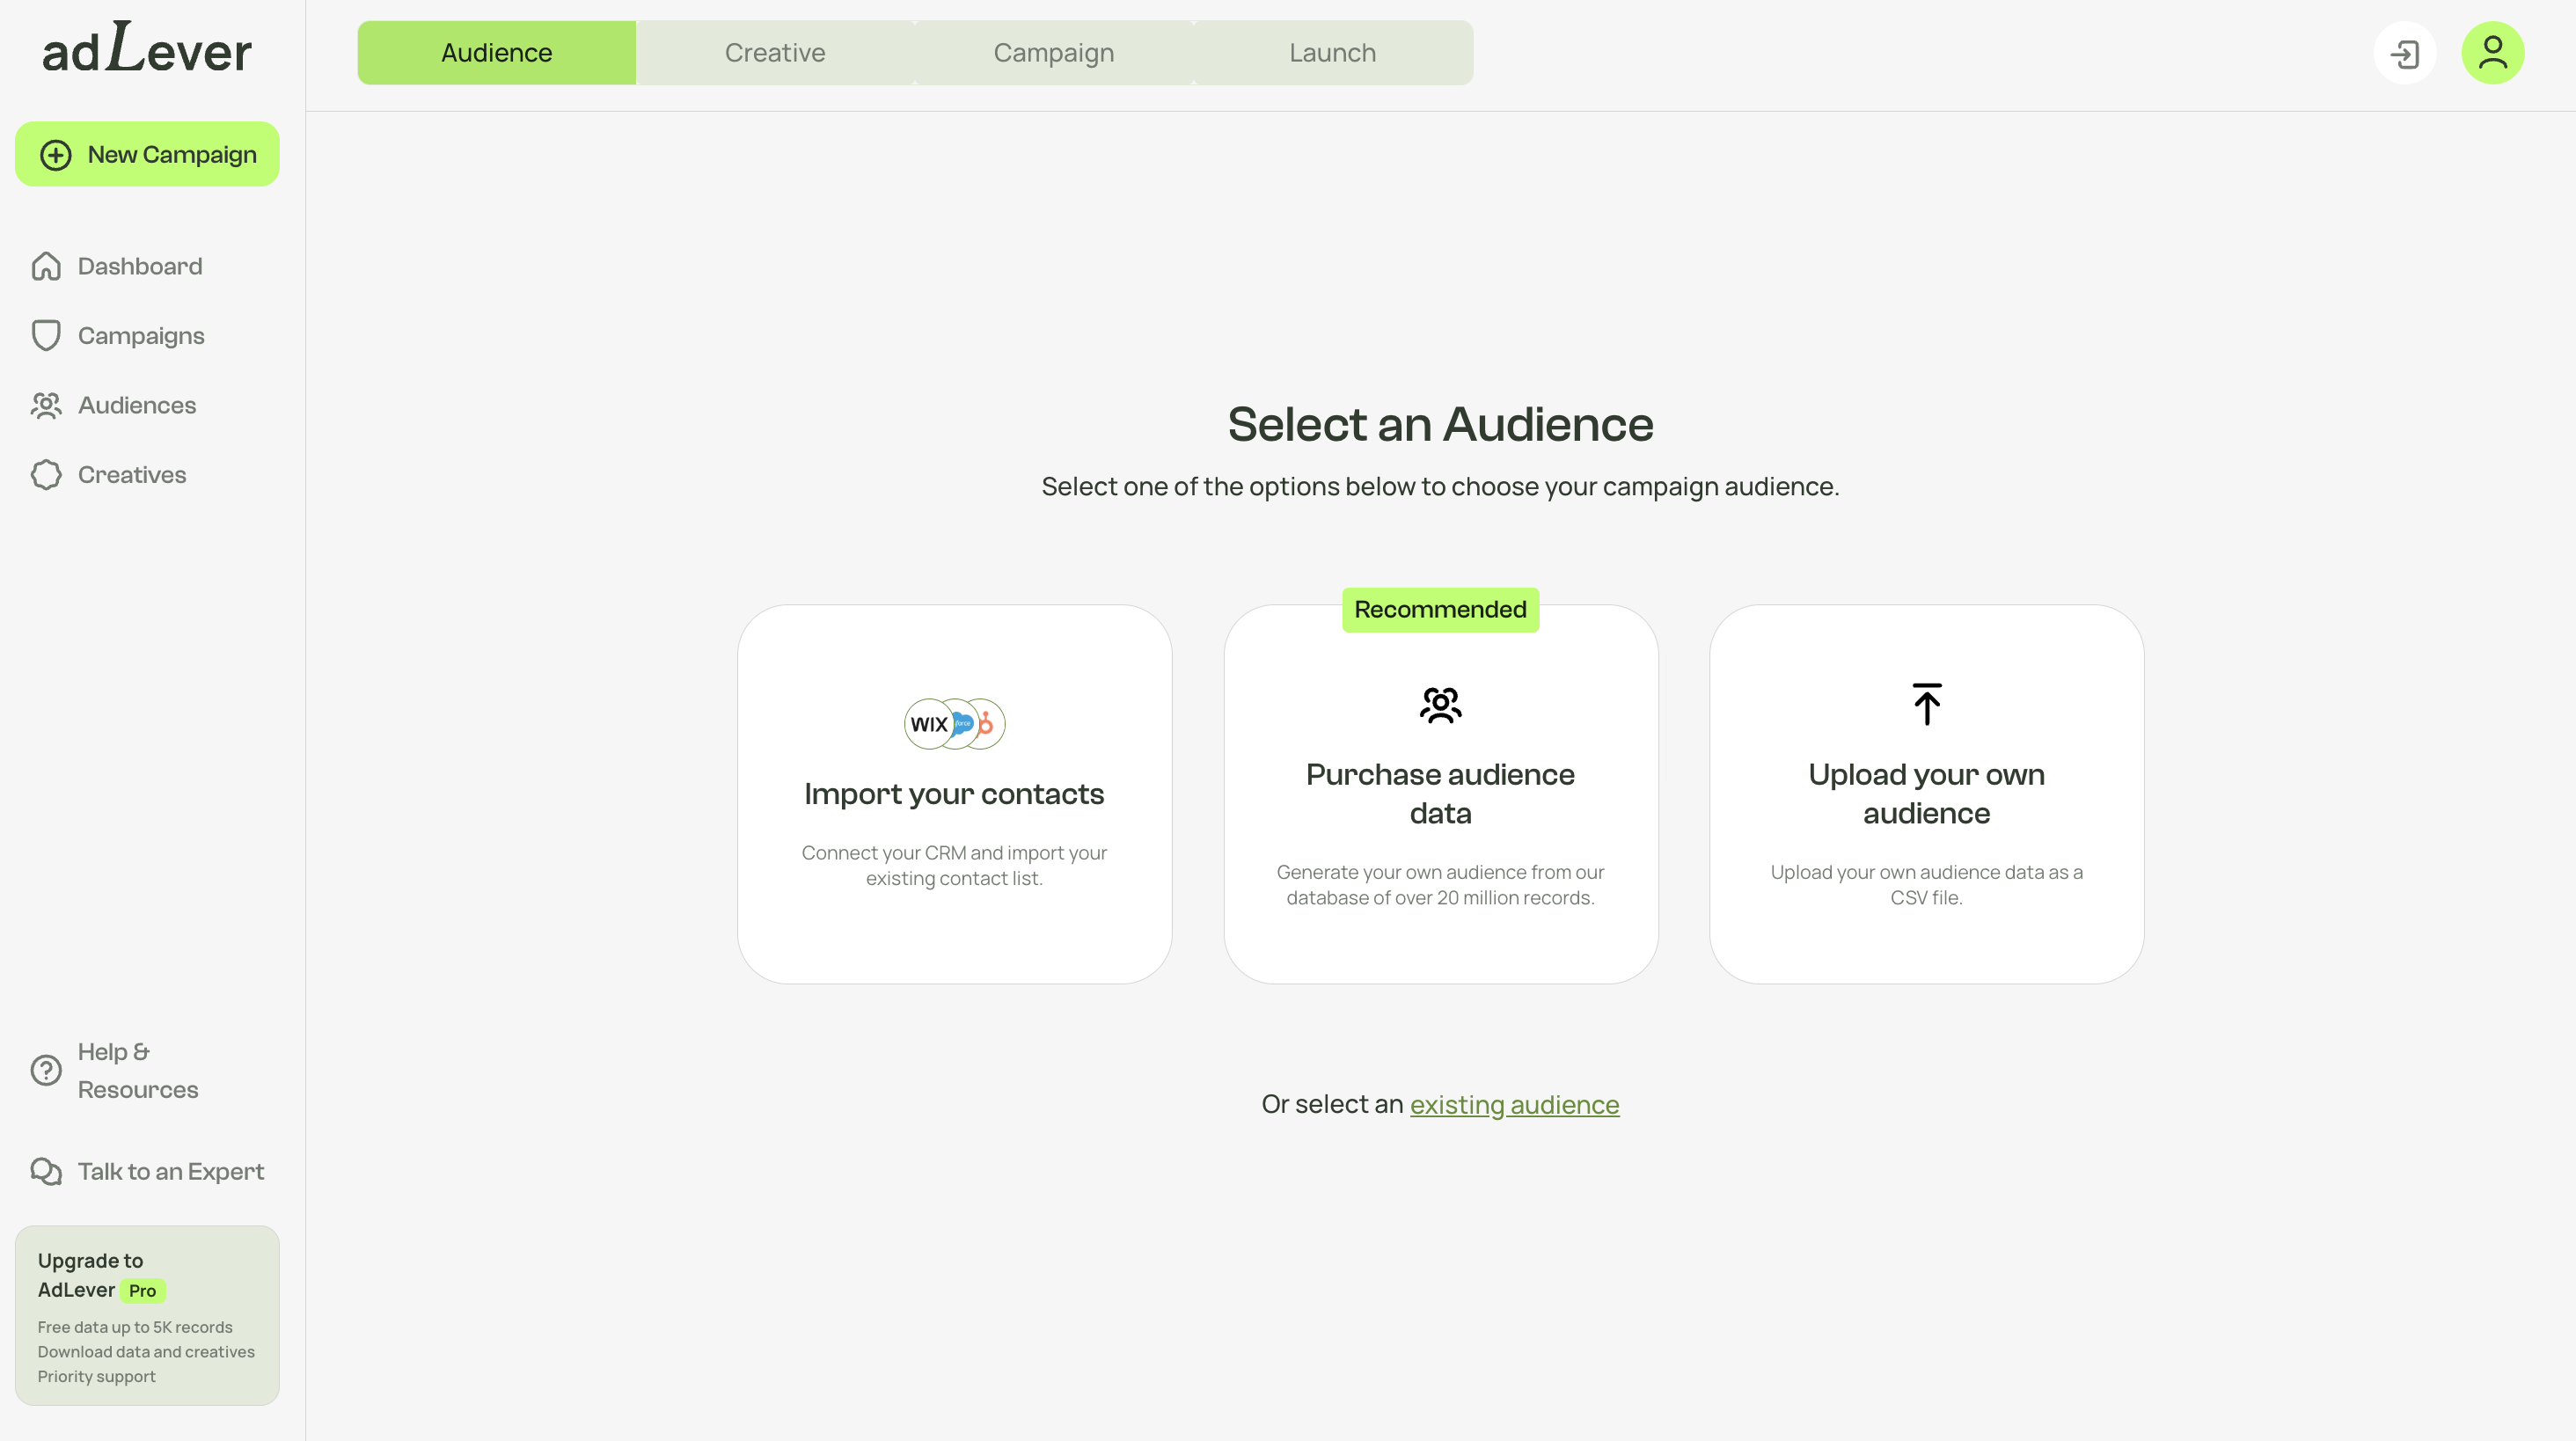Switch to the Audience step tab
This screenshot has width=2576, height=1441.
click(x=497, y=53)
